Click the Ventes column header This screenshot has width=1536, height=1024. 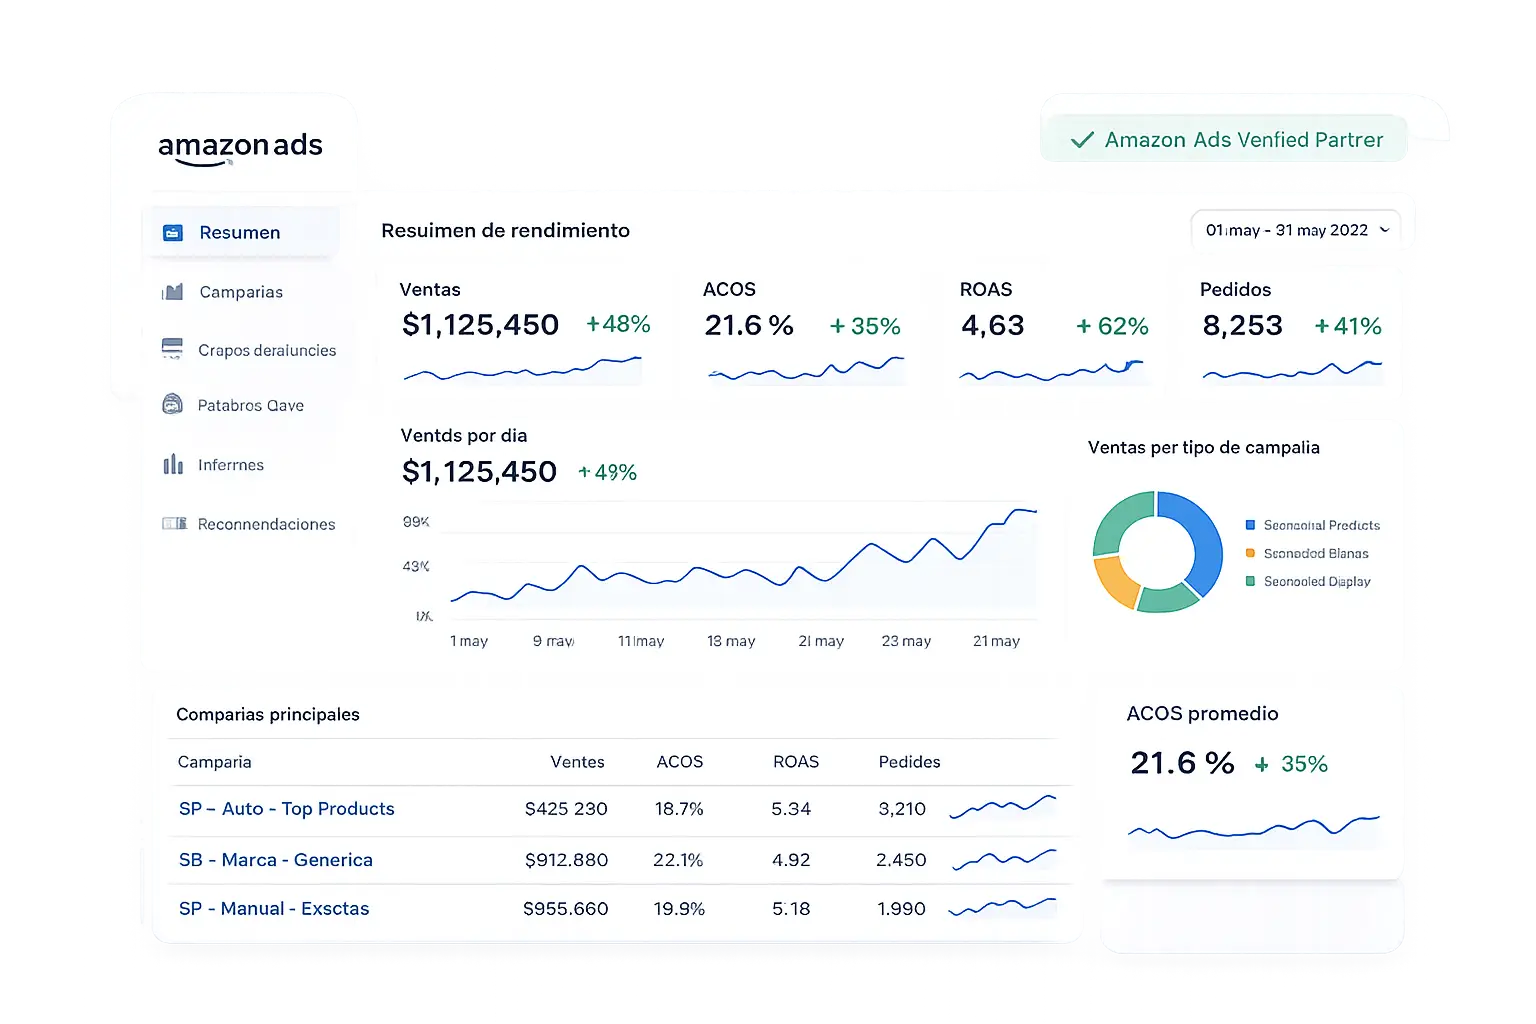pos(577,762)
